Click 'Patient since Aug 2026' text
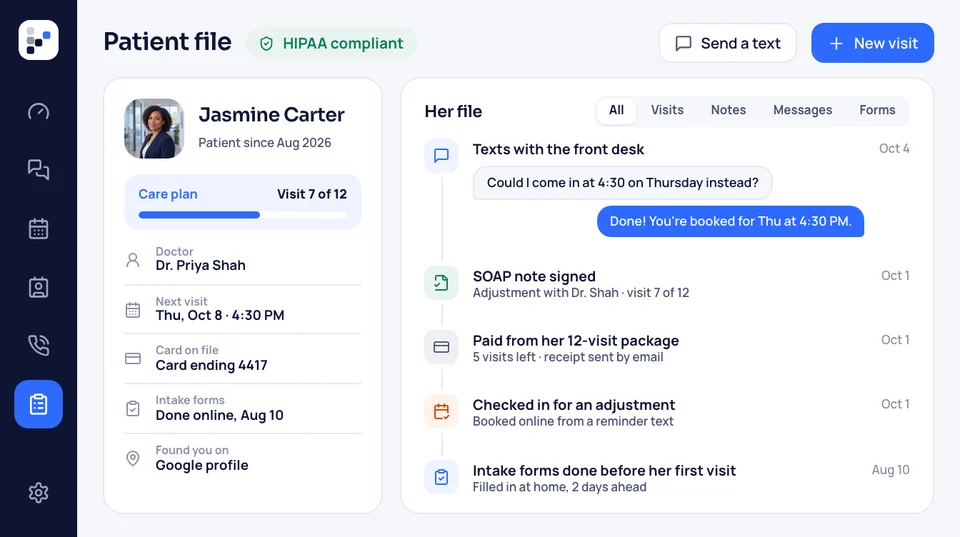This screenshot has width=960, height=537. 264,143
